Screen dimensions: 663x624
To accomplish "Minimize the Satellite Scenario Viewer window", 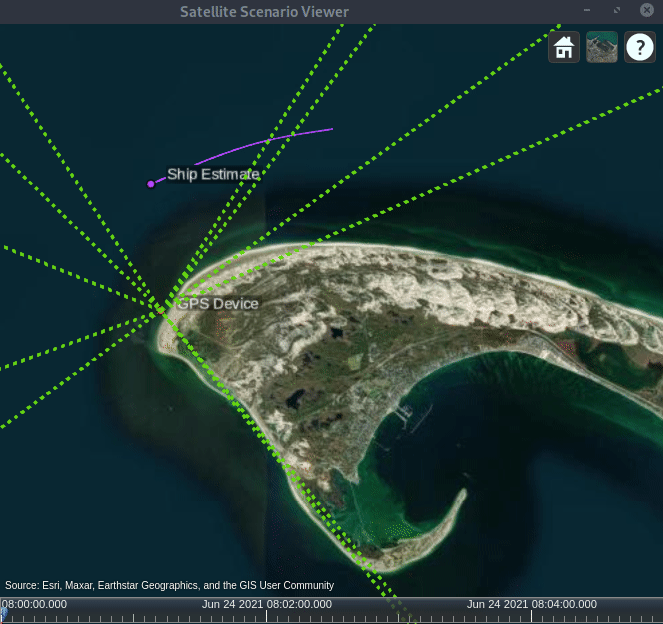I will coord(587,11).
